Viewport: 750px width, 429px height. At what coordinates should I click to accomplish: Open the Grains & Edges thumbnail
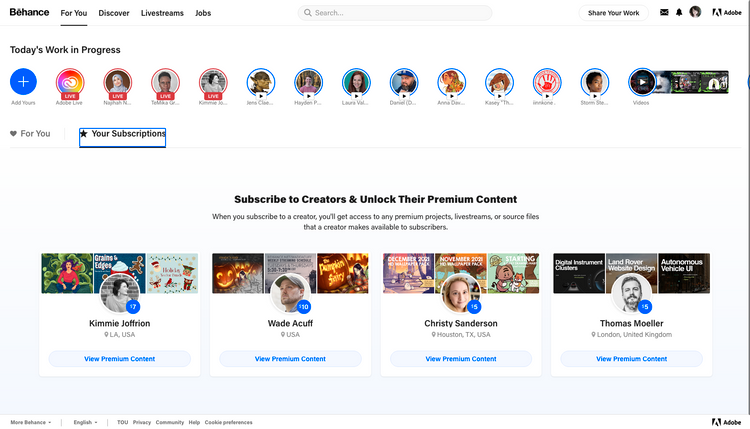tap(120, 273)
